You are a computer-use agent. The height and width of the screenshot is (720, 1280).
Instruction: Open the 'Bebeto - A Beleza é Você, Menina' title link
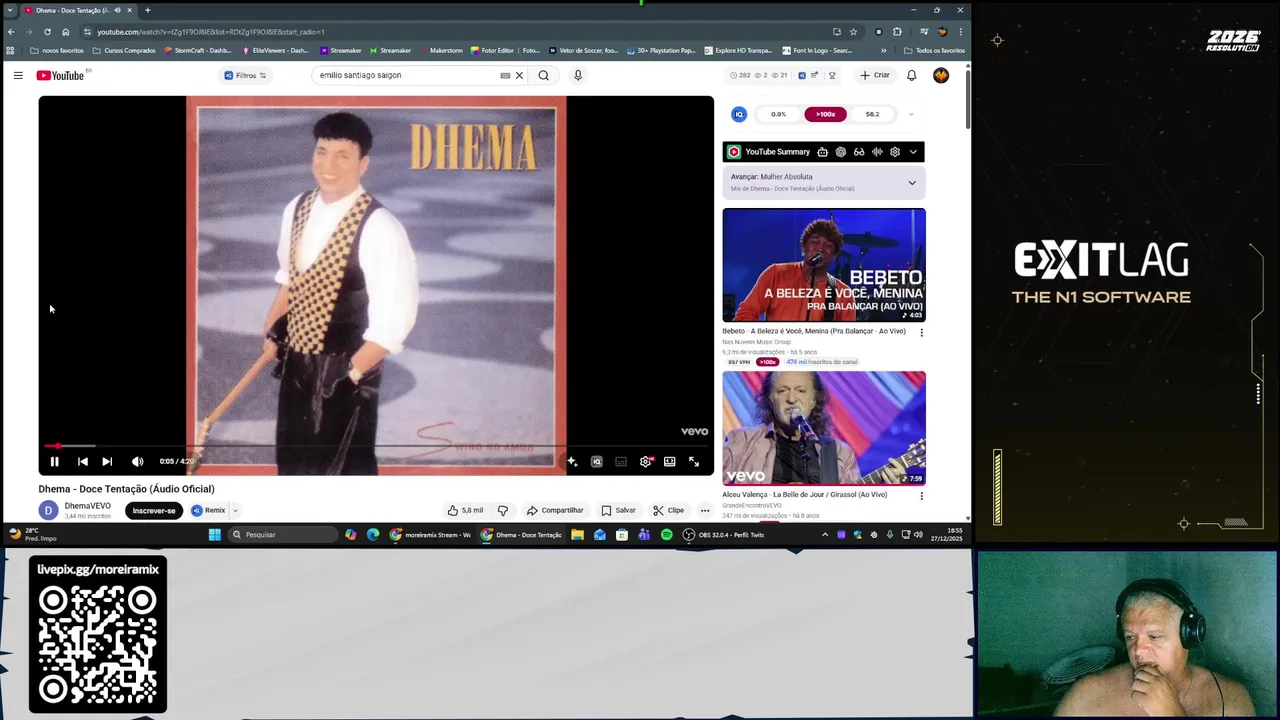(x=814, y=331)
